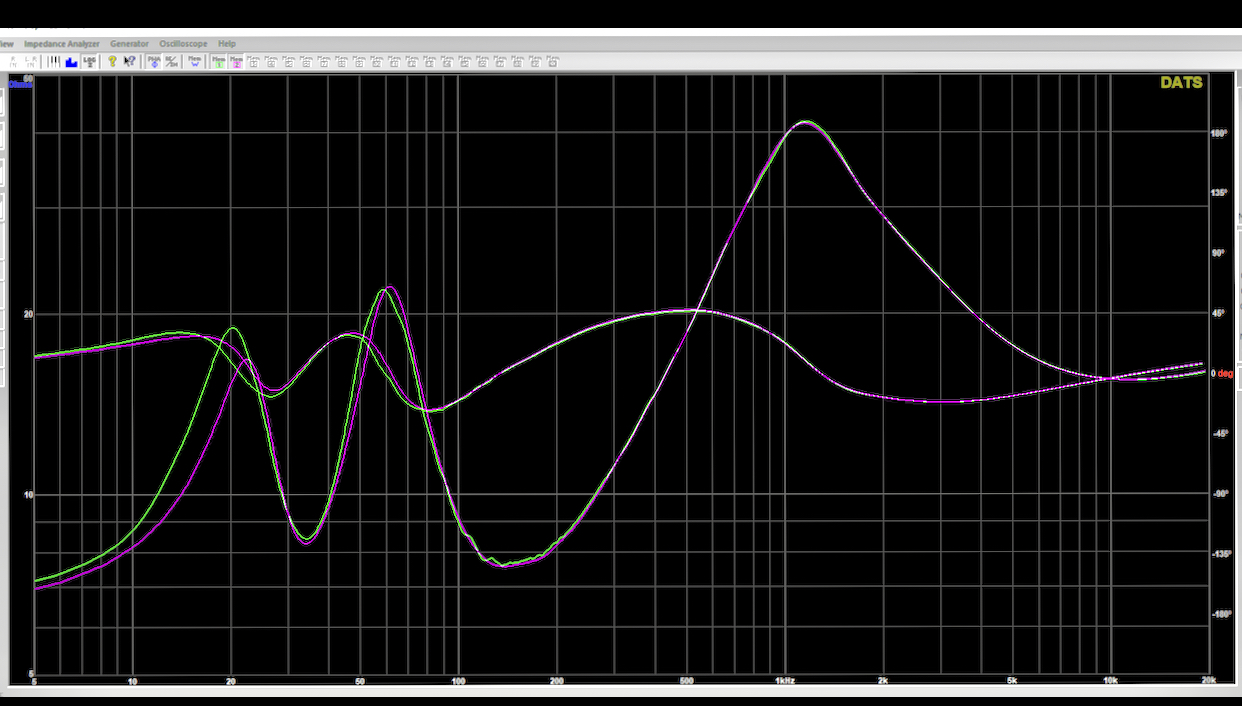
Task: Activate the context help pointer icon
Action: (x=130, y=61)
